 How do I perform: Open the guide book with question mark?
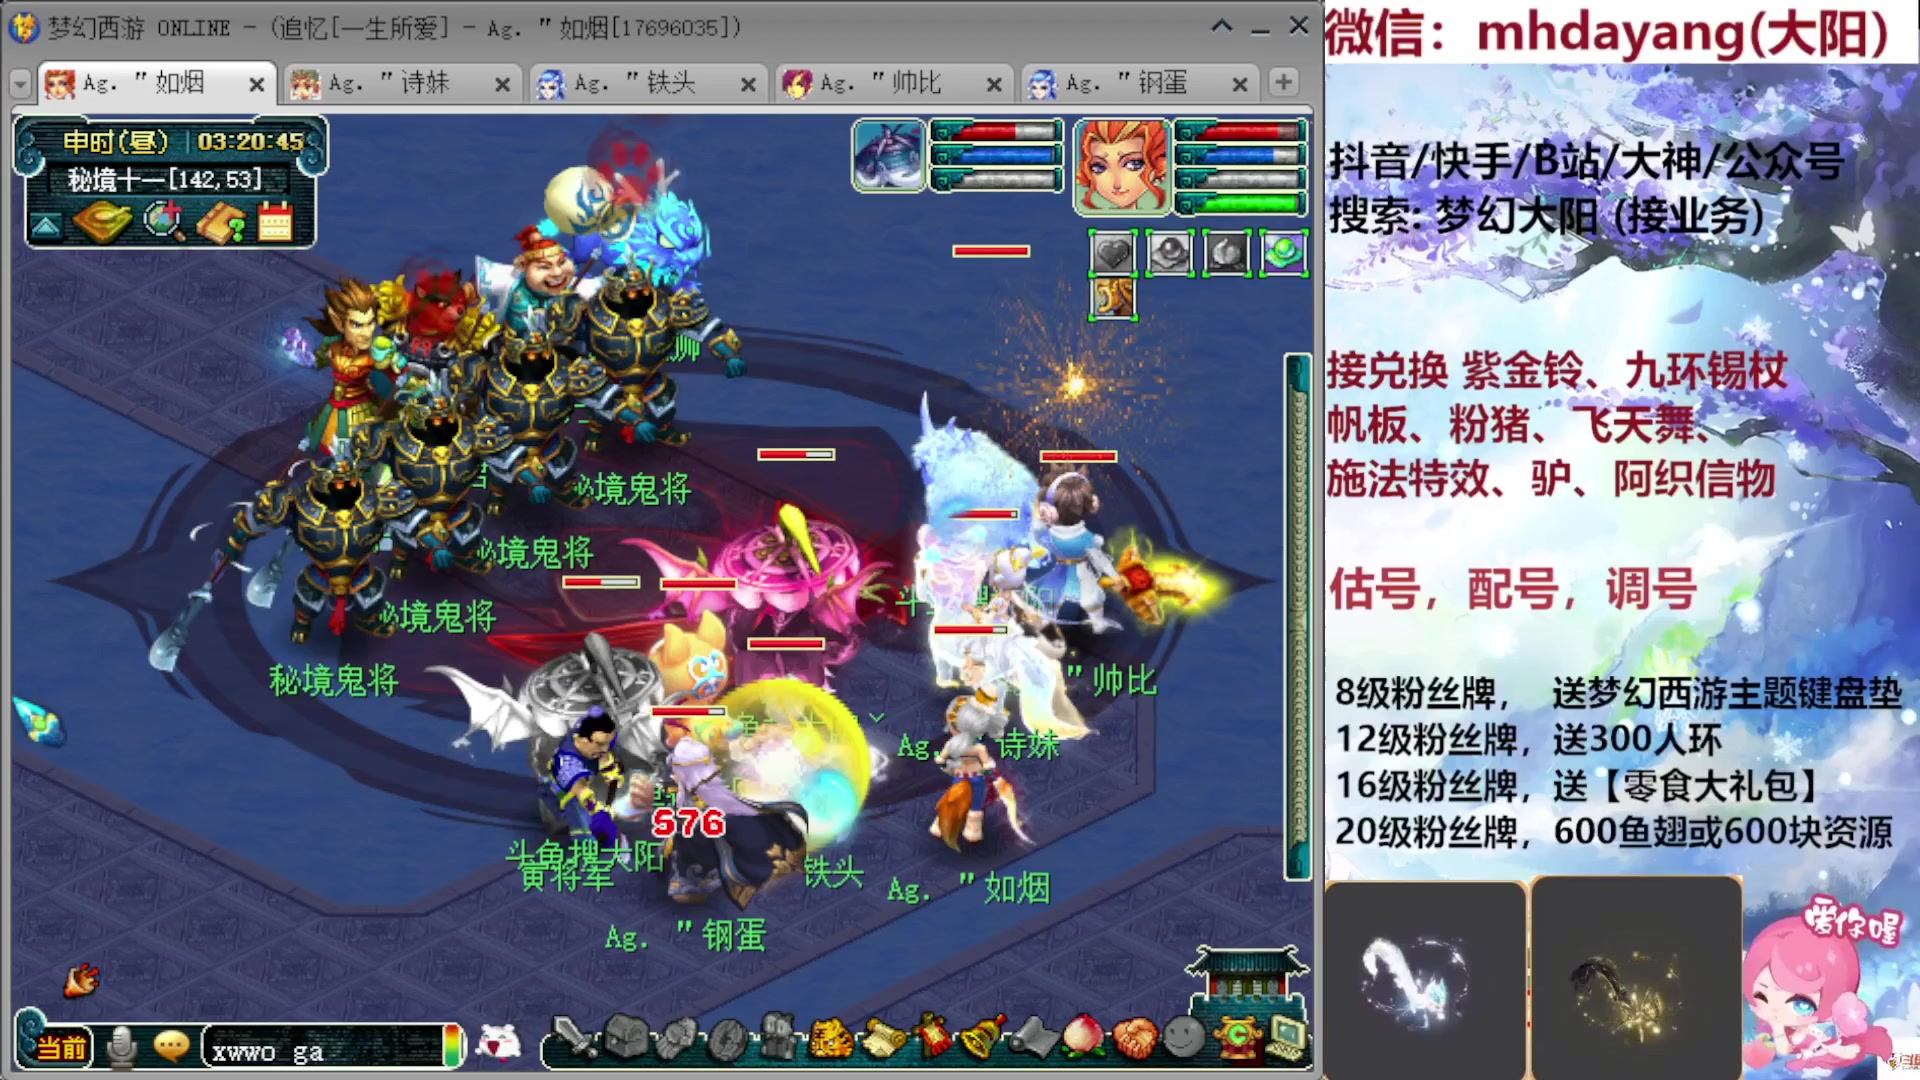click(x=222, y=223)
